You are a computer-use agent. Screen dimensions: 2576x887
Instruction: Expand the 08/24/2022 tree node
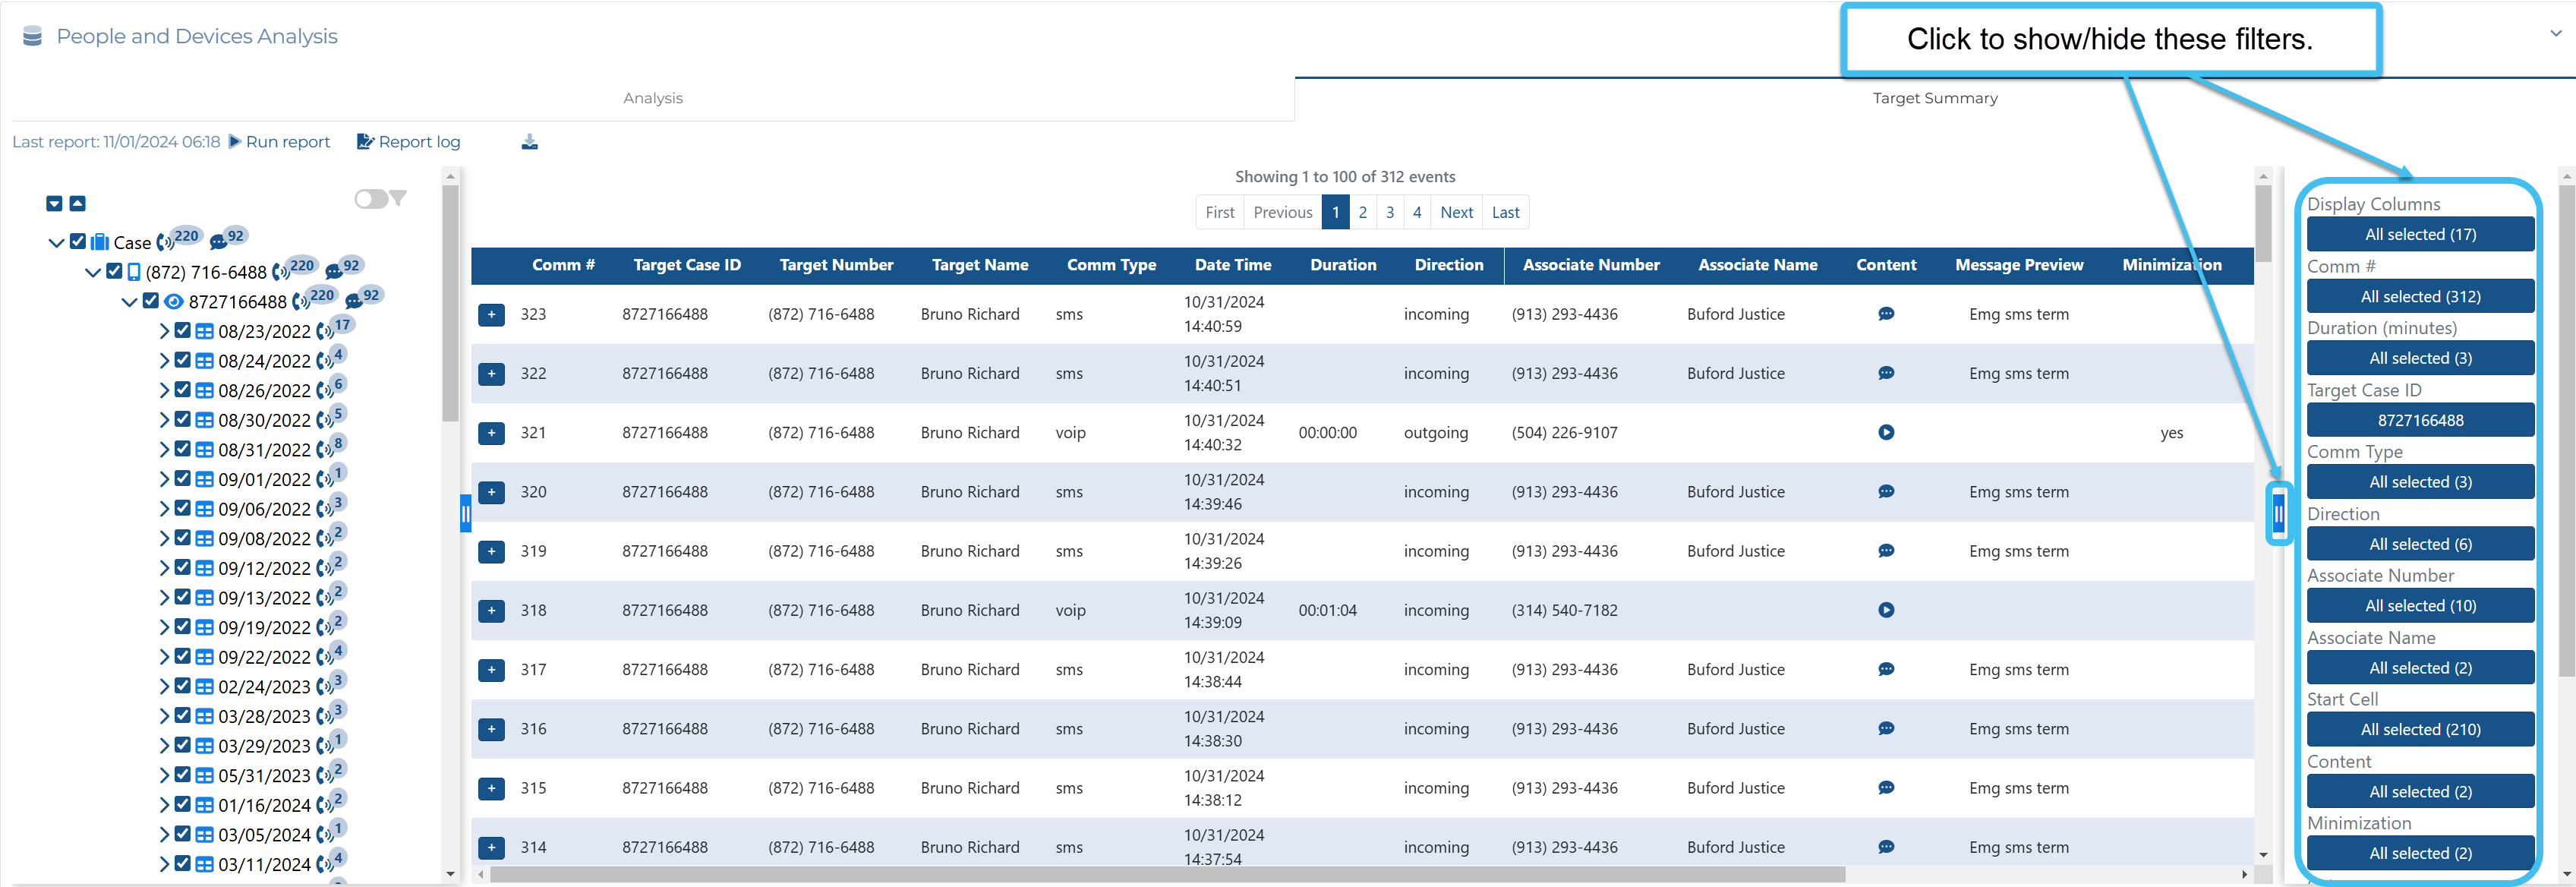(164, 361)
